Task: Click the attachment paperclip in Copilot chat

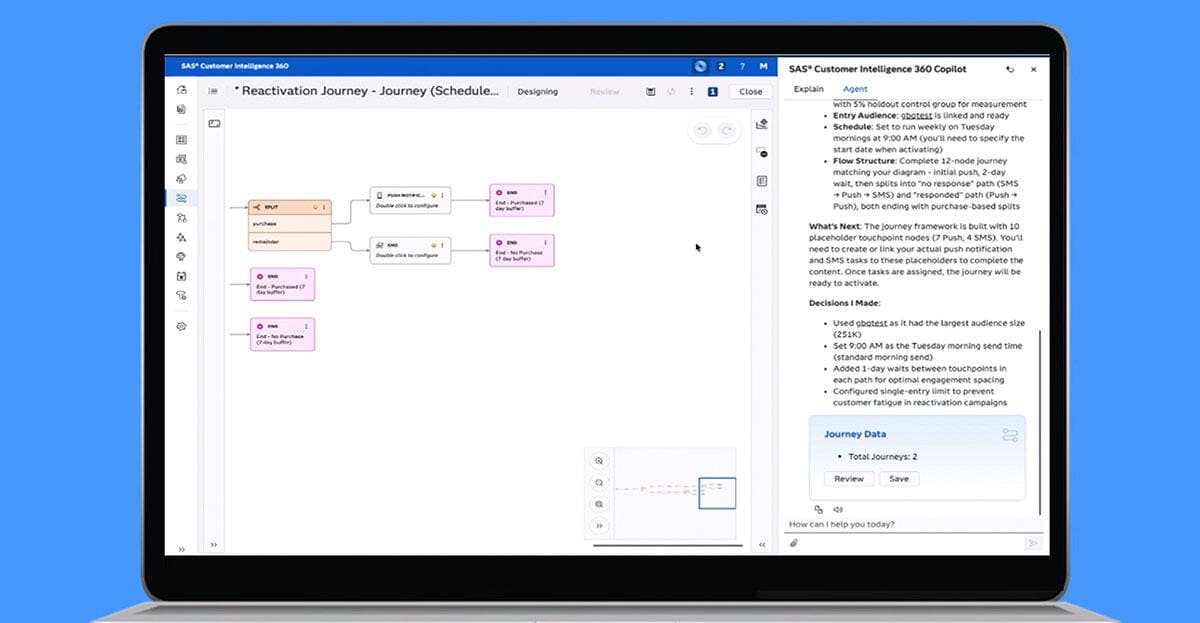Action: tap(794, 543)
